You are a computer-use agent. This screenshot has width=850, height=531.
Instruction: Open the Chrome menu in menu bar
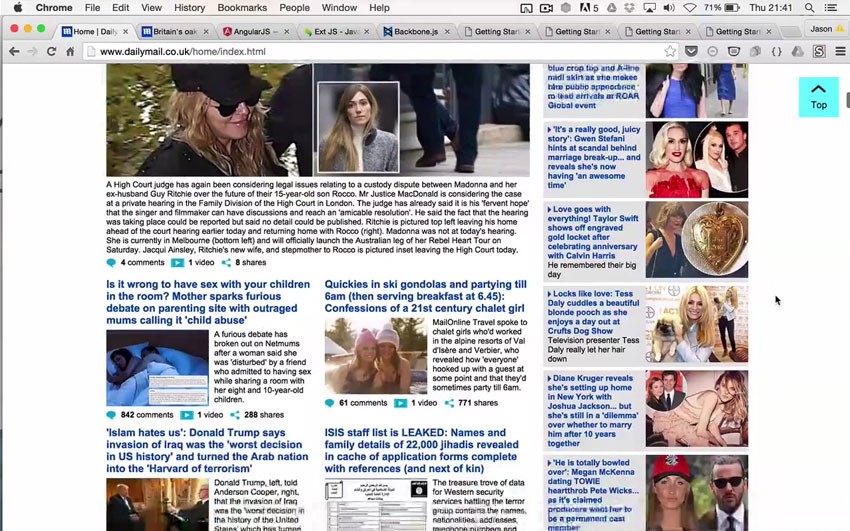(x=54, y=8)
